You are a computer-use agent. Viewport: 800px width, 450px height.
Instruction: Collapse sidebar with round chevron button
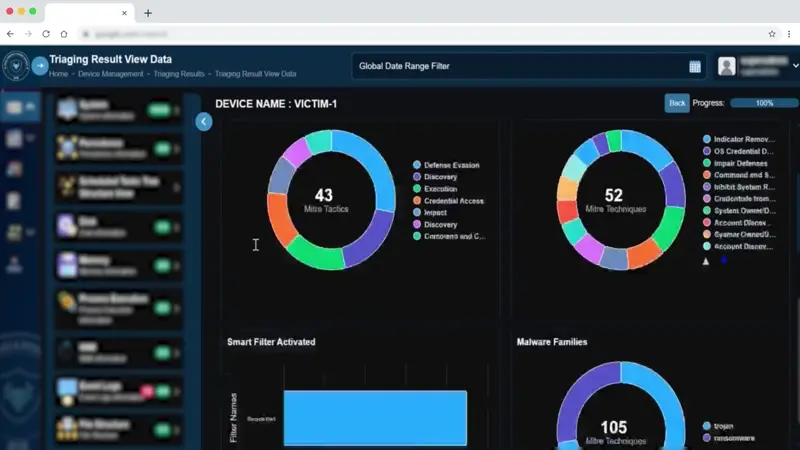click(x=204, y=121)
